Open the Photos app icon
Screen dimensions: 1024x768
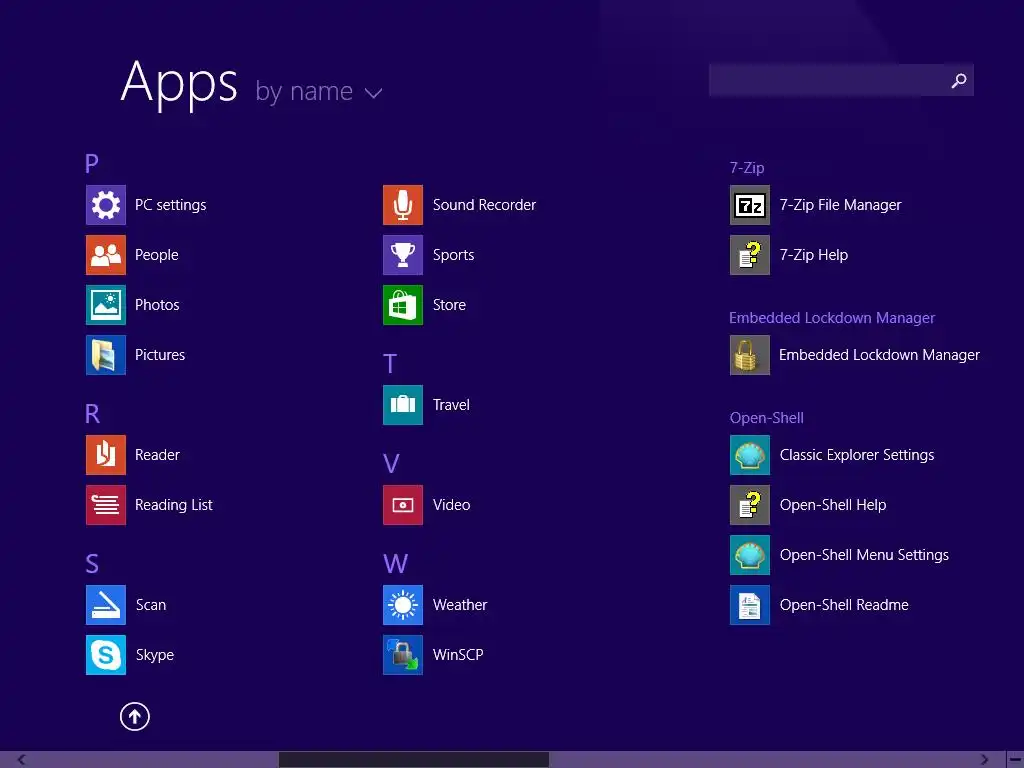(106, 305)
